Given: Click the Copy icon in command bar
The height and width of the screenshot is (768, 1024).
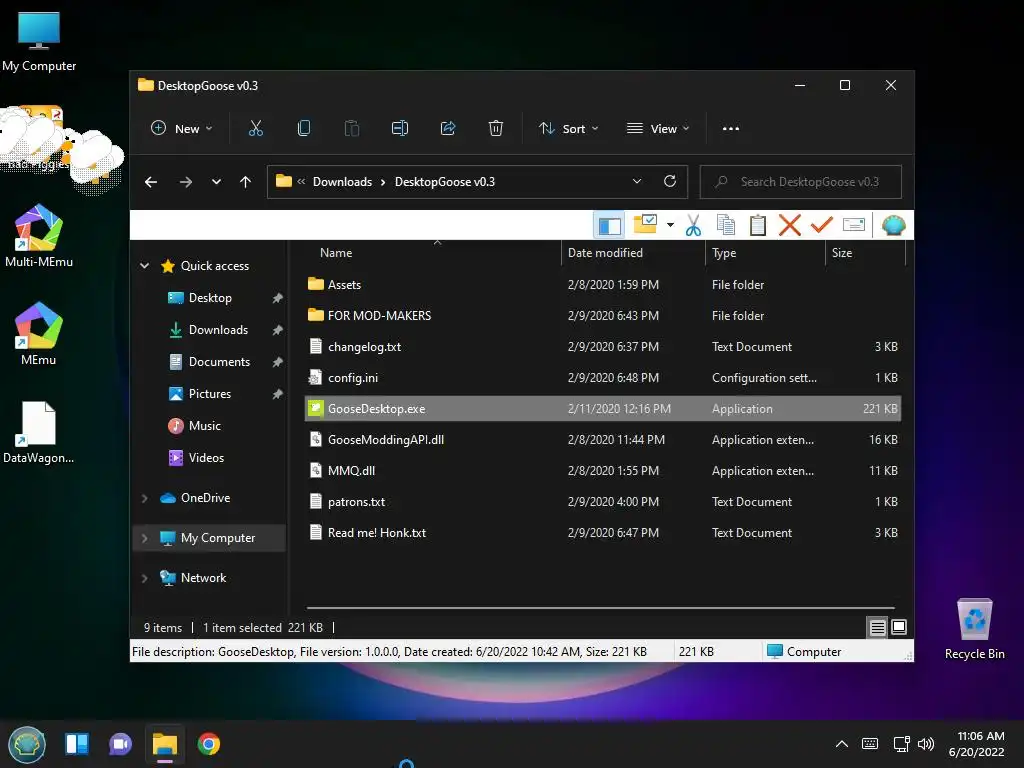Looking at the screenshot, I should tap(304, 129).
